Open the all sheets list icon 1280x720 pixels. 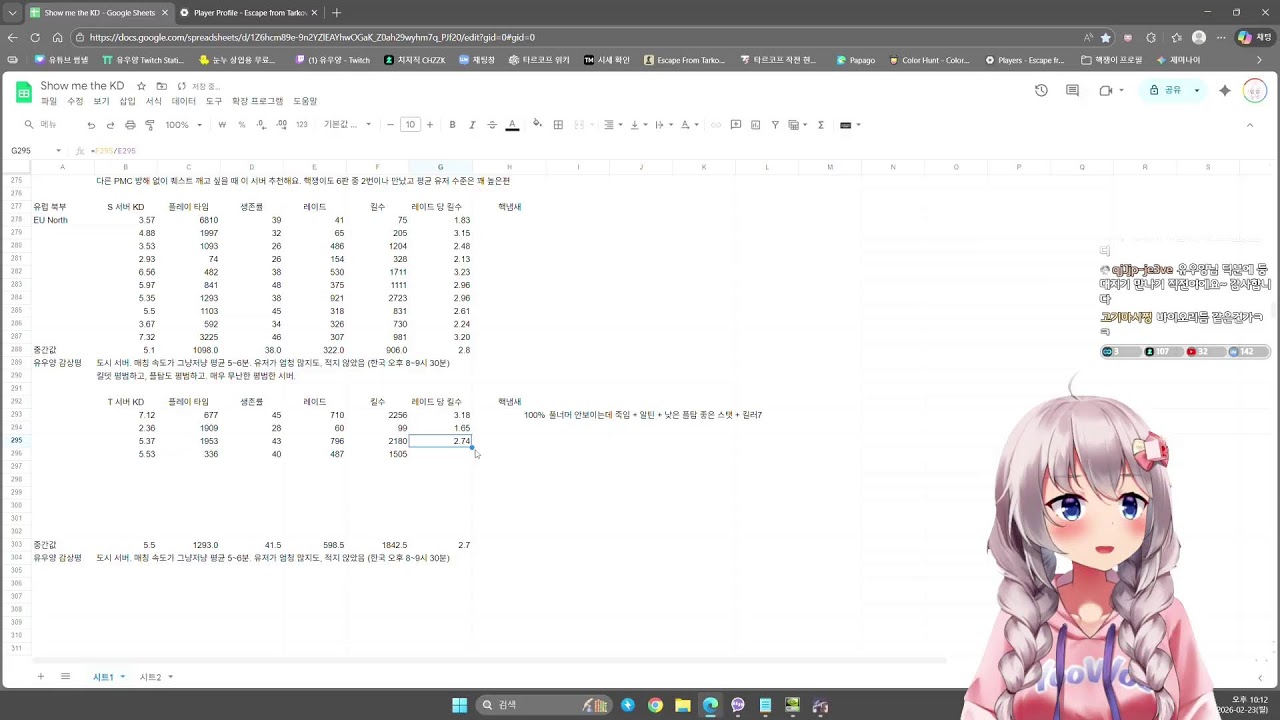(65, 677)
